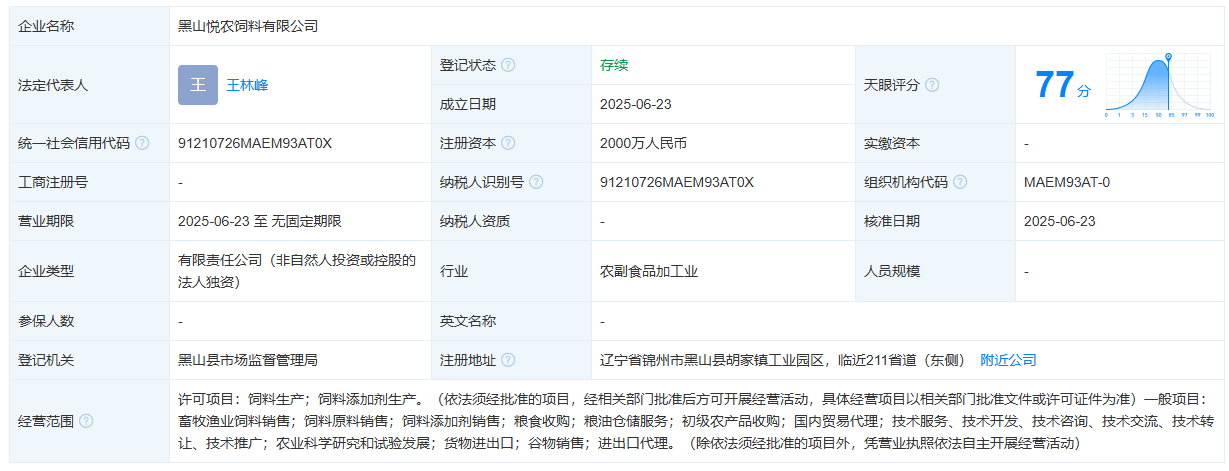Image resolution: width=1229 pixels, height=471 pixels.
Task: Click the score distribution curve chart
Action: 1159,85
